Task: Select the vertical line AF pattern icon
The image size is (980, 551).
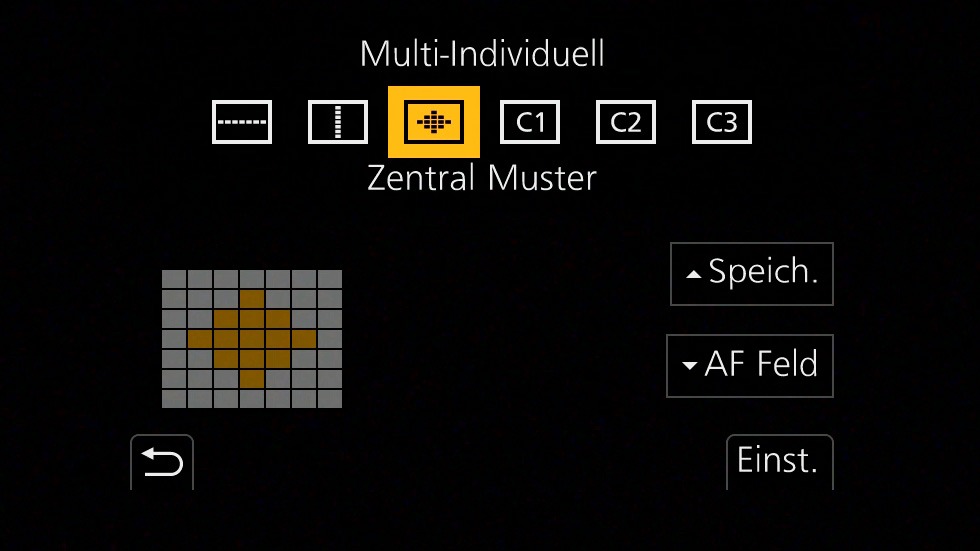Action: coord(338,122)
